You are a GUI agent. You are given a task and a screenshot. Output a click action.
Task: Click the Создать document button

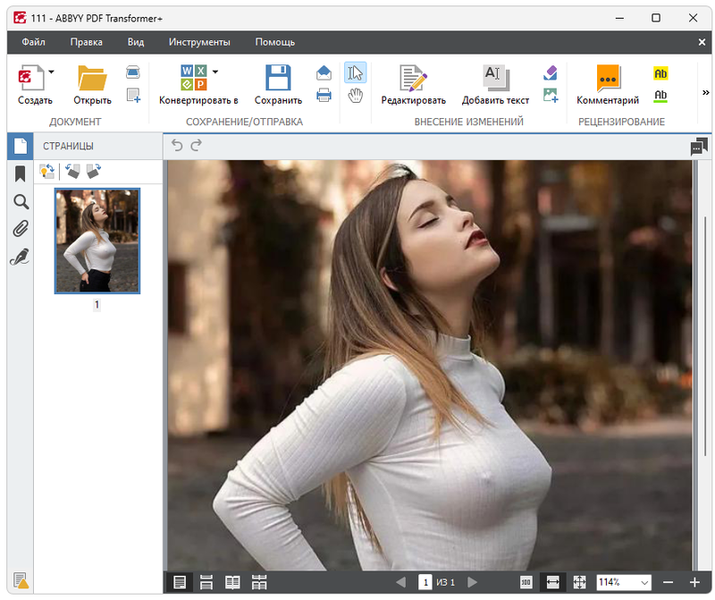coord(35,85)
